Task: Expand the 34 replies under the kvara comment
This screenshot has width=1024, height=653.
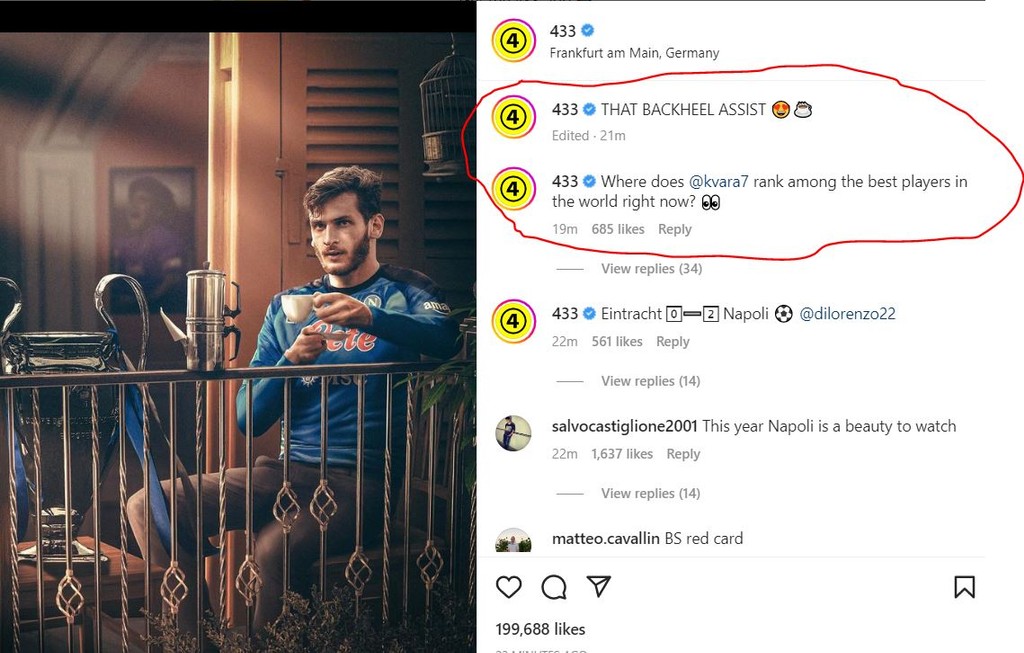Action: (x=650, y=268)
